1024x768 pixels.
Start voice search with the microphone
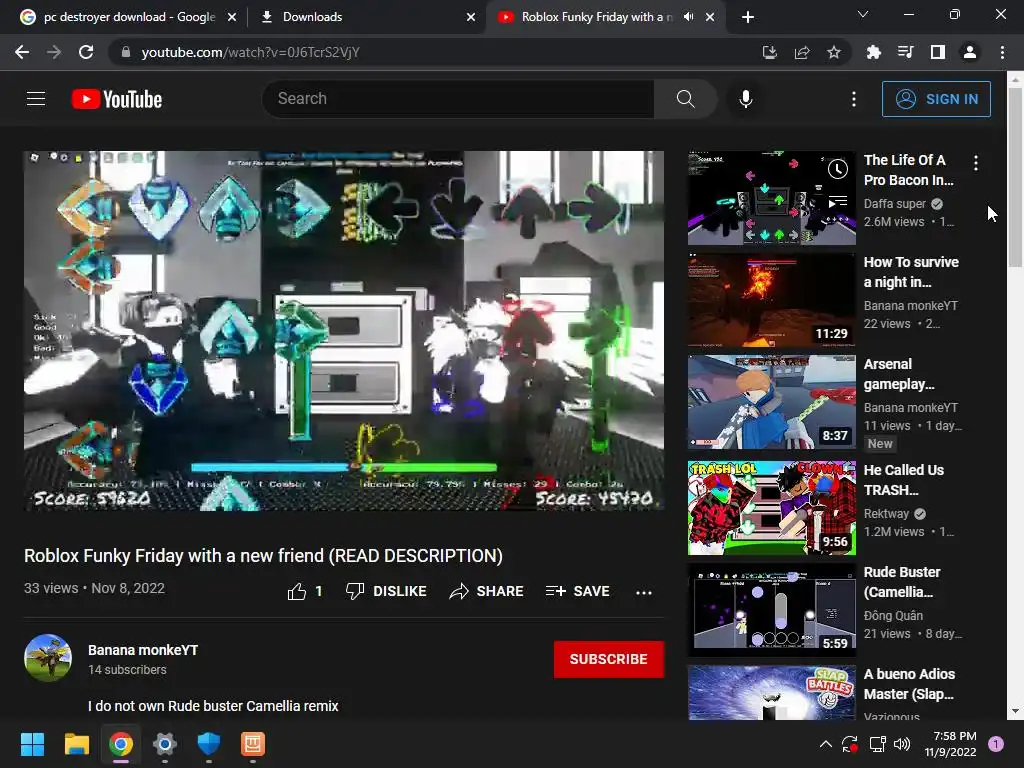(745, 99)
